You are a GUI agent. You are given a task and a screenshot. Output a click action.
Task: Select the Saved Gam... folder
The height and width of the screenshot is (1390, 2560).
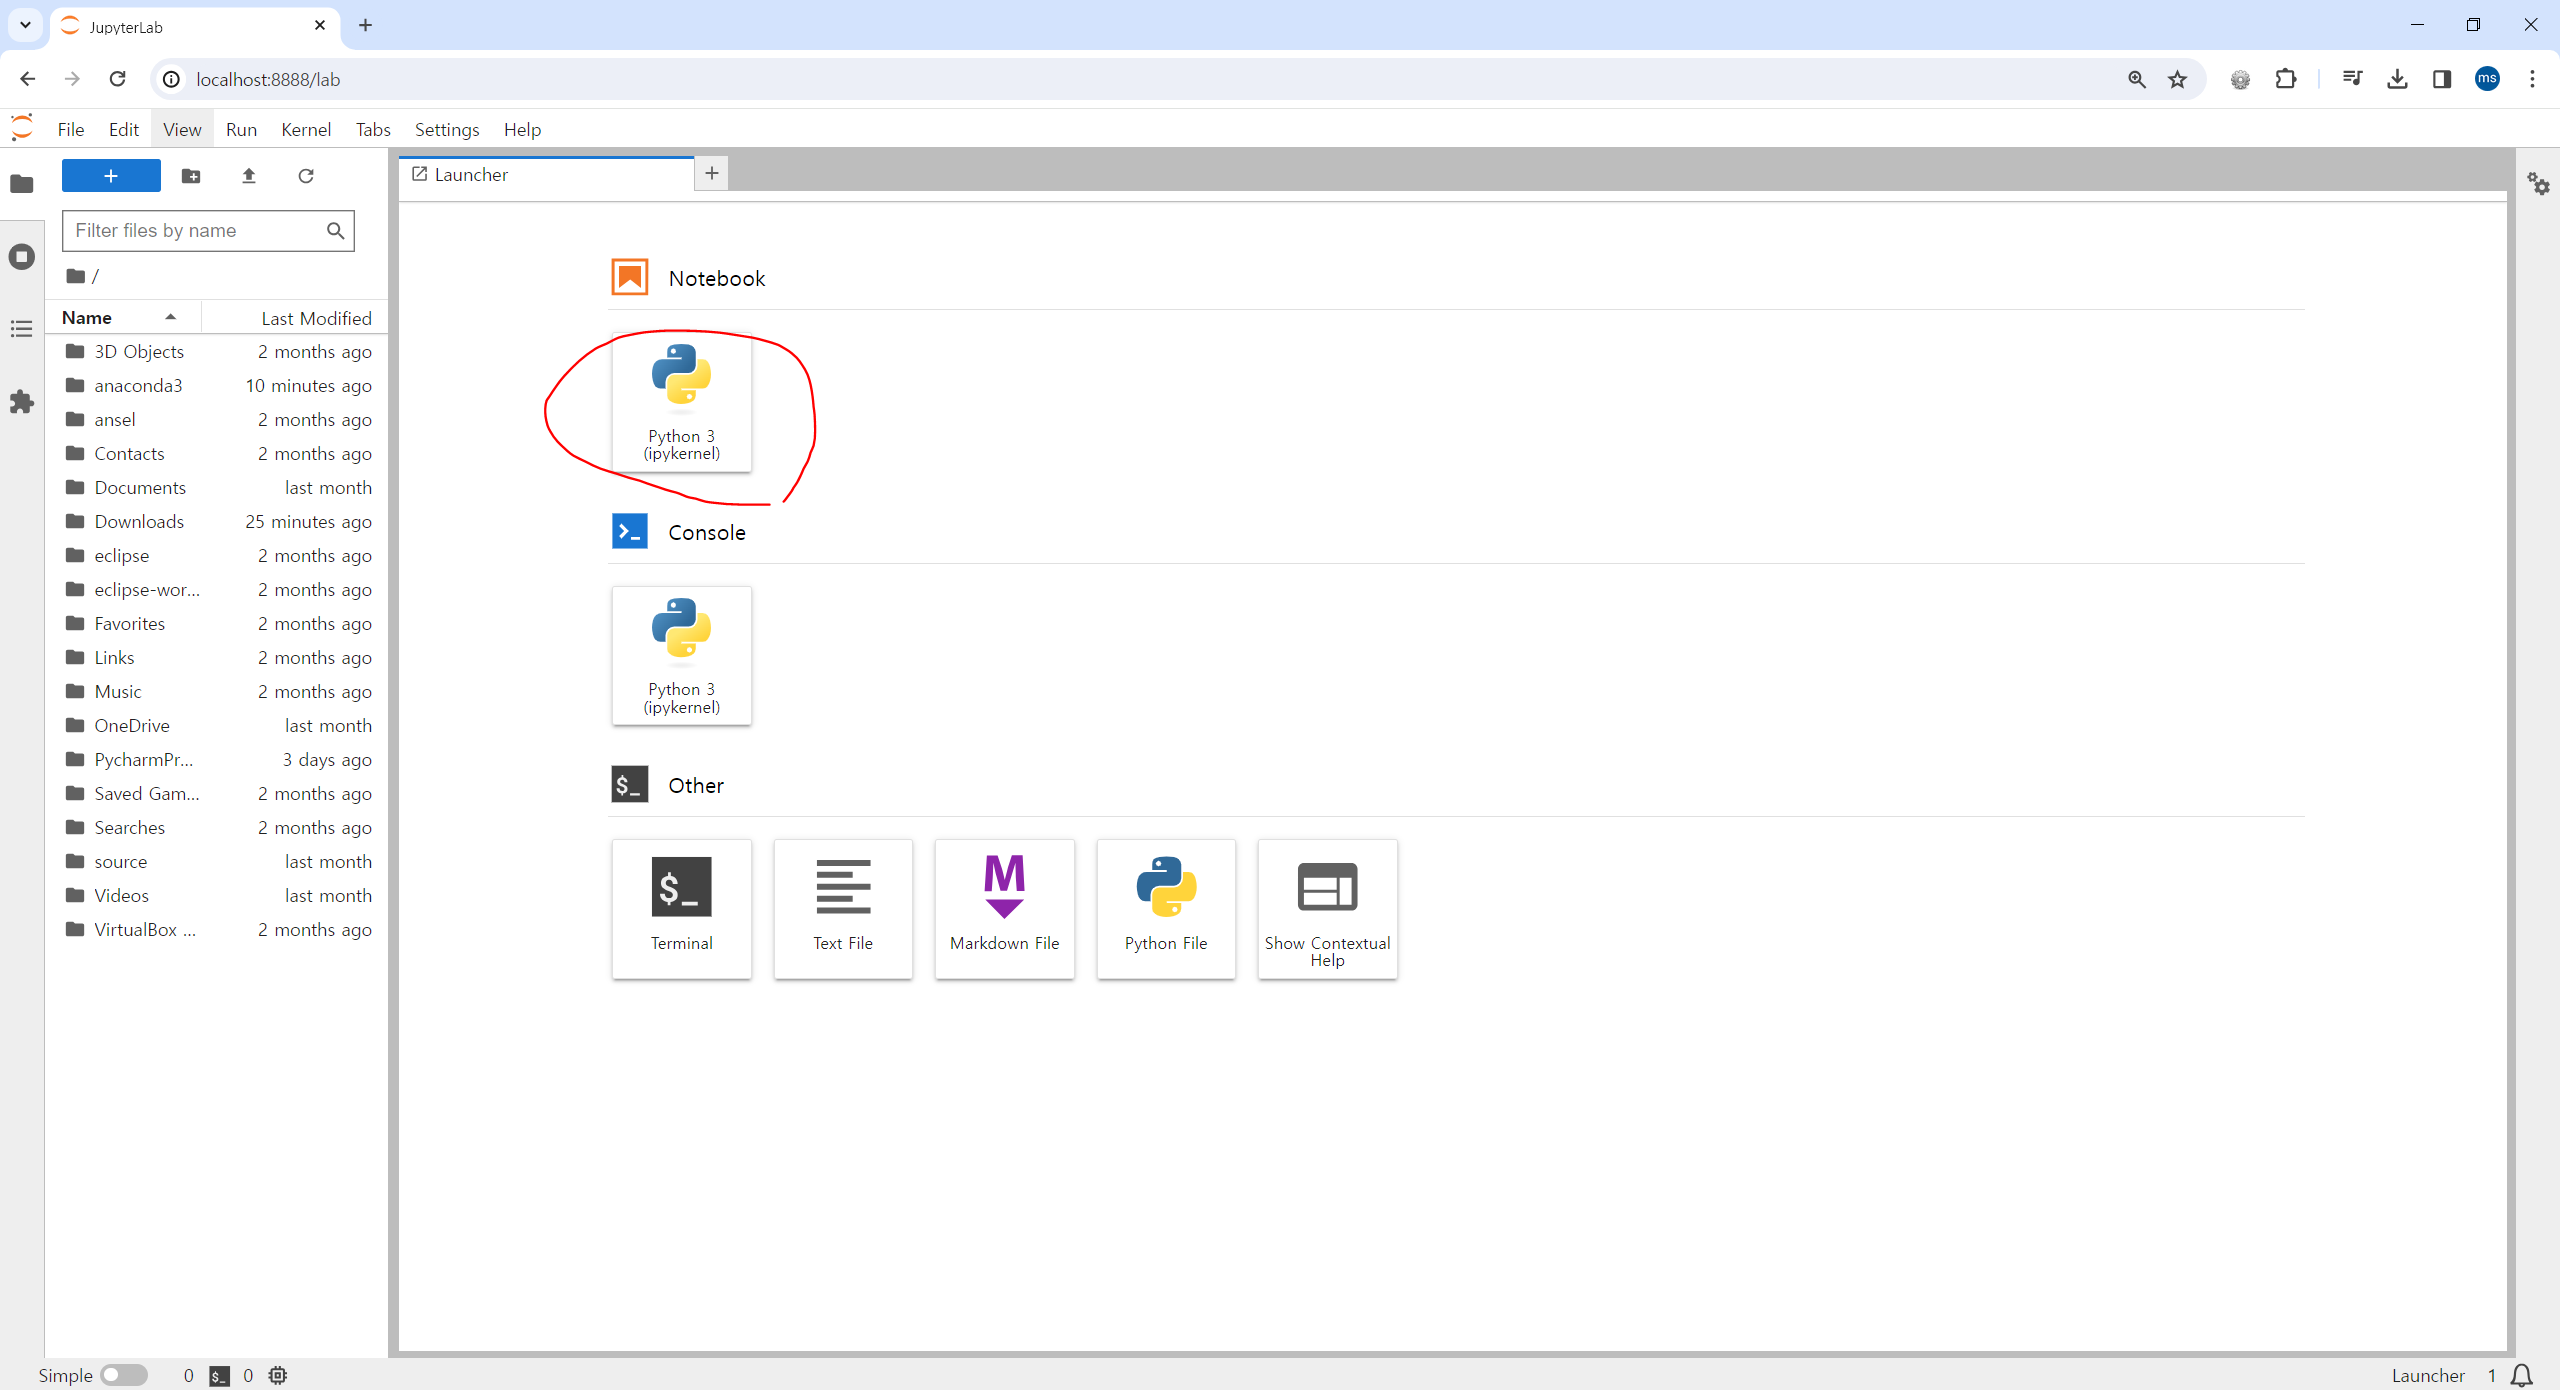217,794
